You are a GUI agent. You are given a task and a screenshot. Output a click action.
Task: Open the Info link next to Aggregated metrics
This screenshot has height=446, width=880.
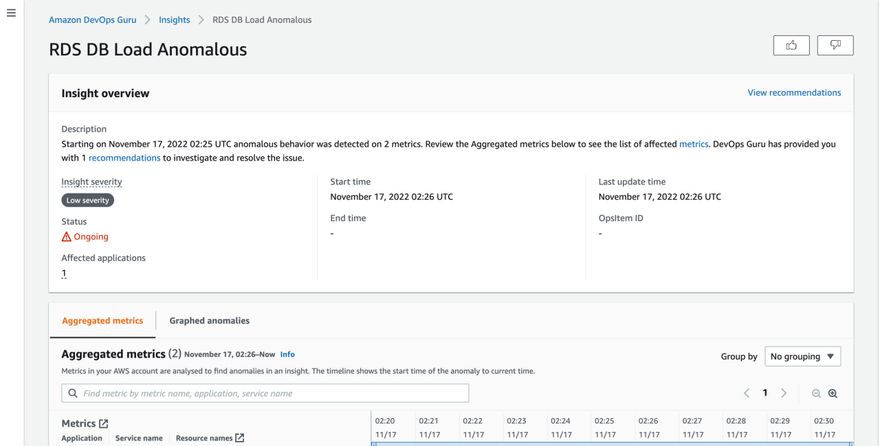[x=287, y=355]
